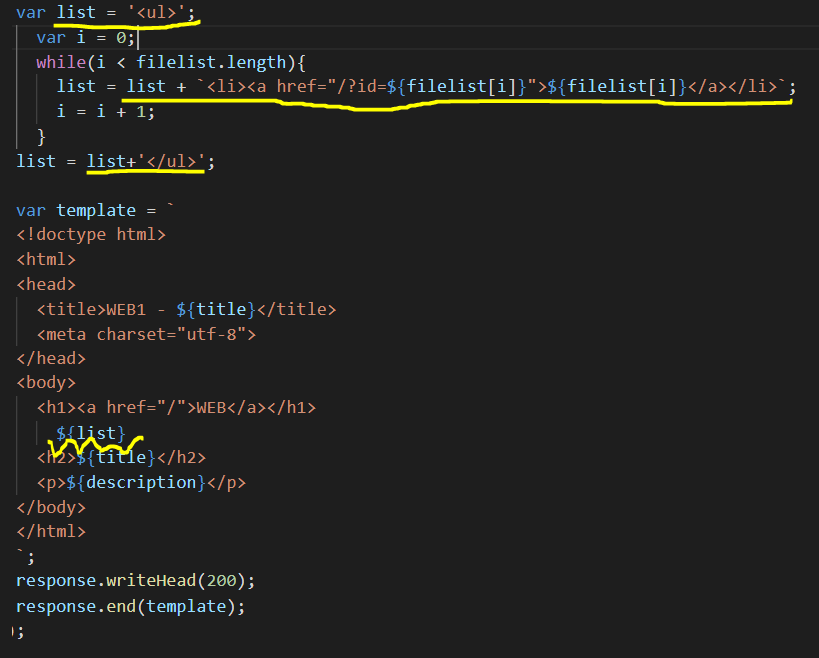This screenshot has height=658, width=819.
Task: Click the "while(i < filelist.length){" line
Action: (x=171, y=63)
